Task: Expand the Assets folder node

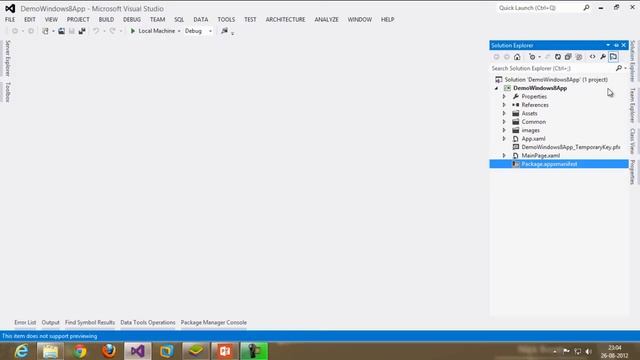Action: [504, 113]
